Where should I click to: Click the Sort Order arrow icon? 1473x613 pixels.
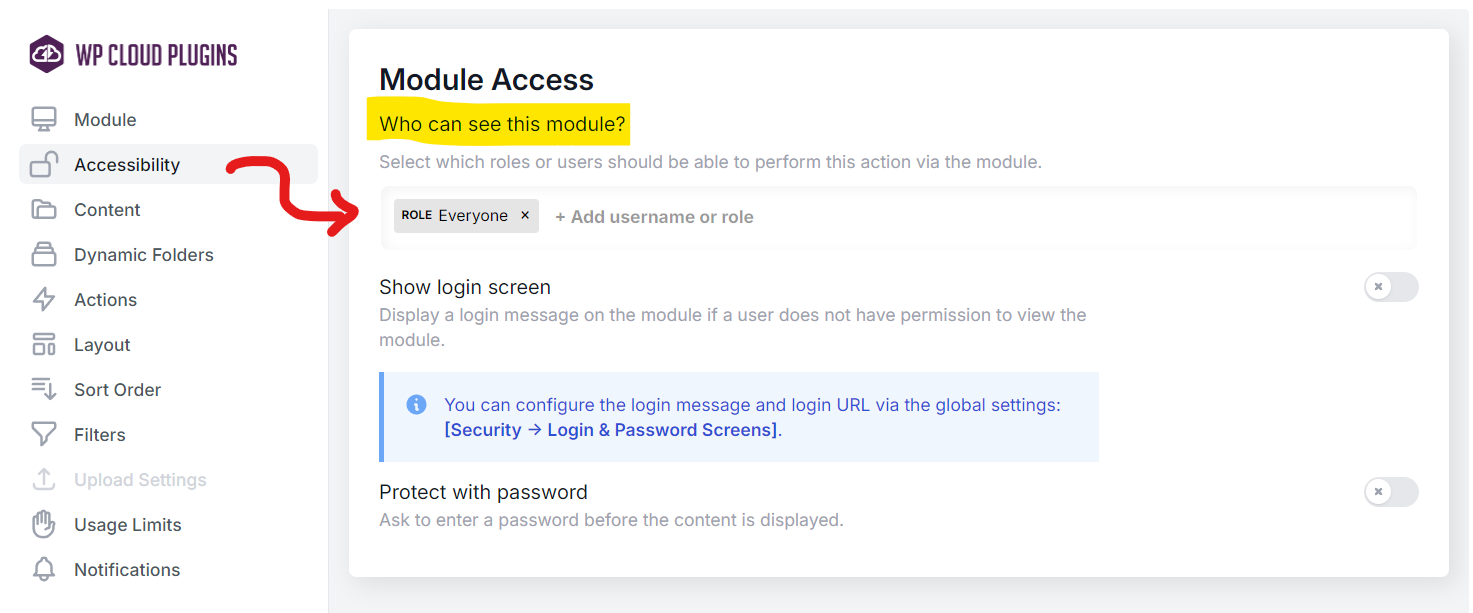coord(44,390)
